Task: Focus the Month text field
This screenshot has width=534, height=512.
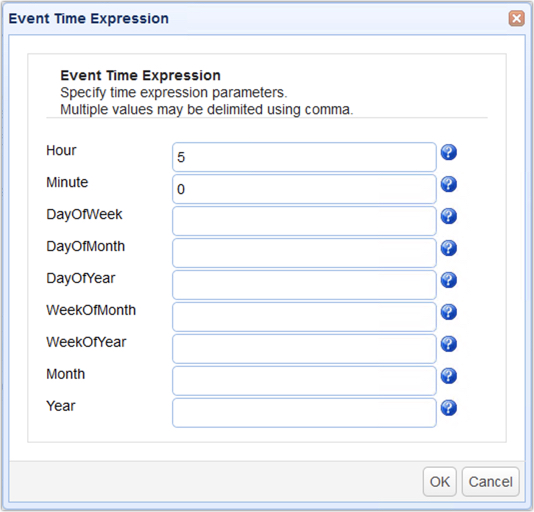Action: tap(304, 381)
